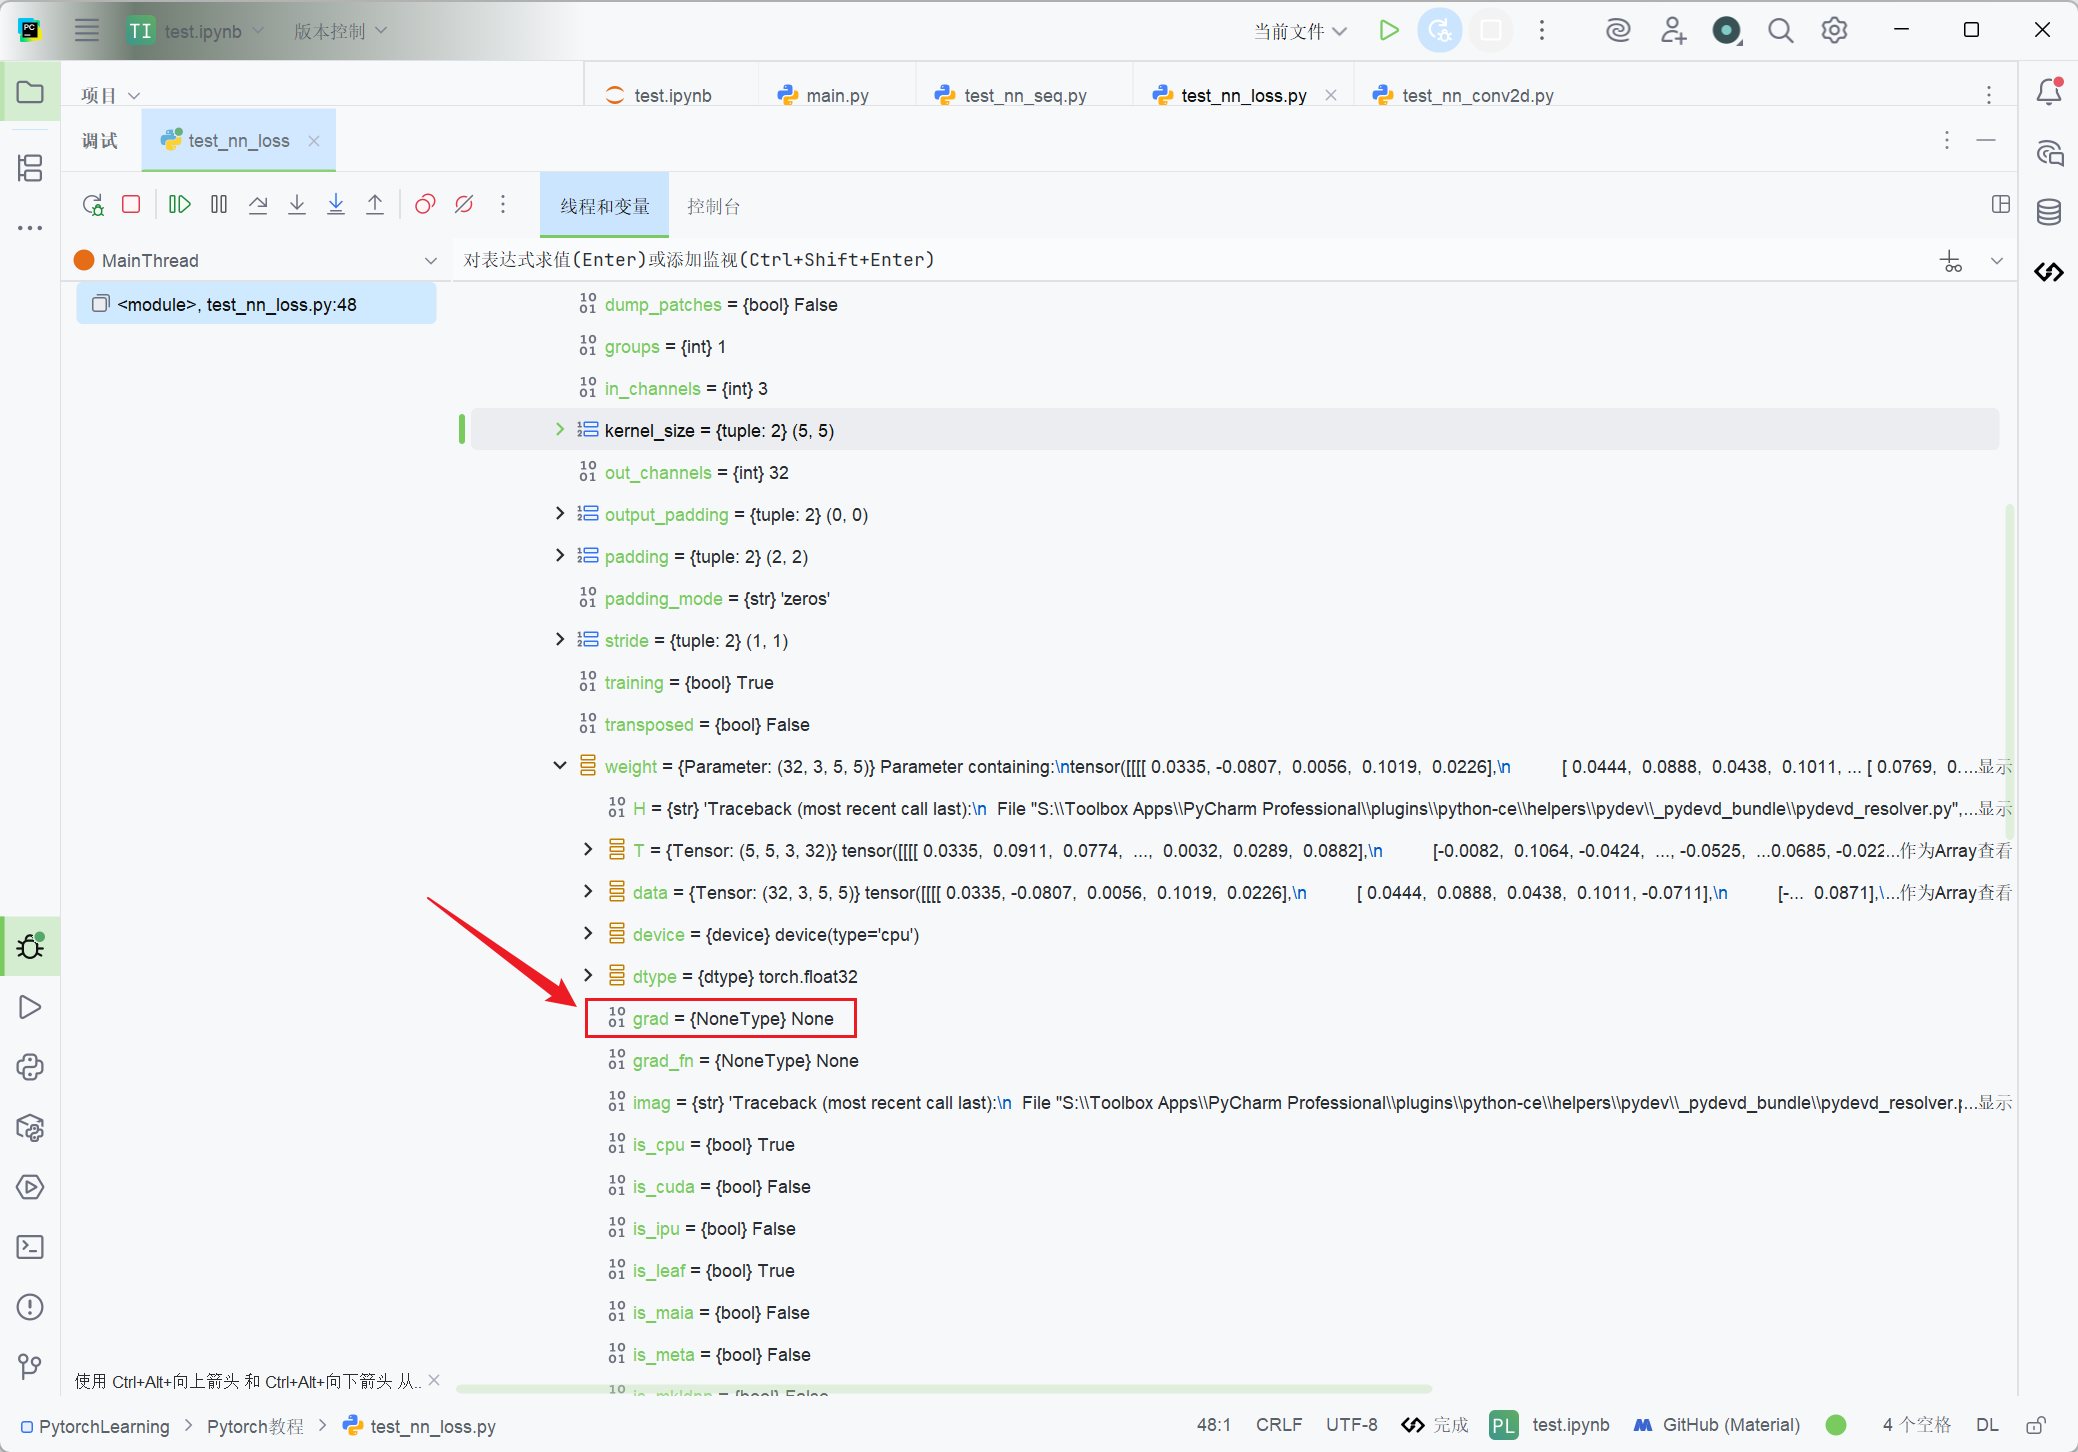This screenshot has height=1452, width=2078.
Task: Click the Step Into icon
Action: (x=297, y=205)
